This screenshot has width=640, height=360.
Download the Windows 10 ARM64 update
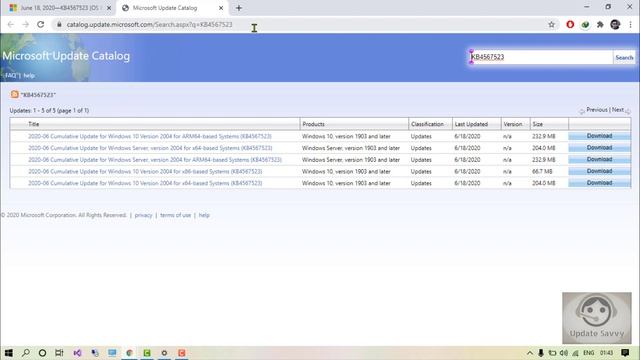coord(599,136)
